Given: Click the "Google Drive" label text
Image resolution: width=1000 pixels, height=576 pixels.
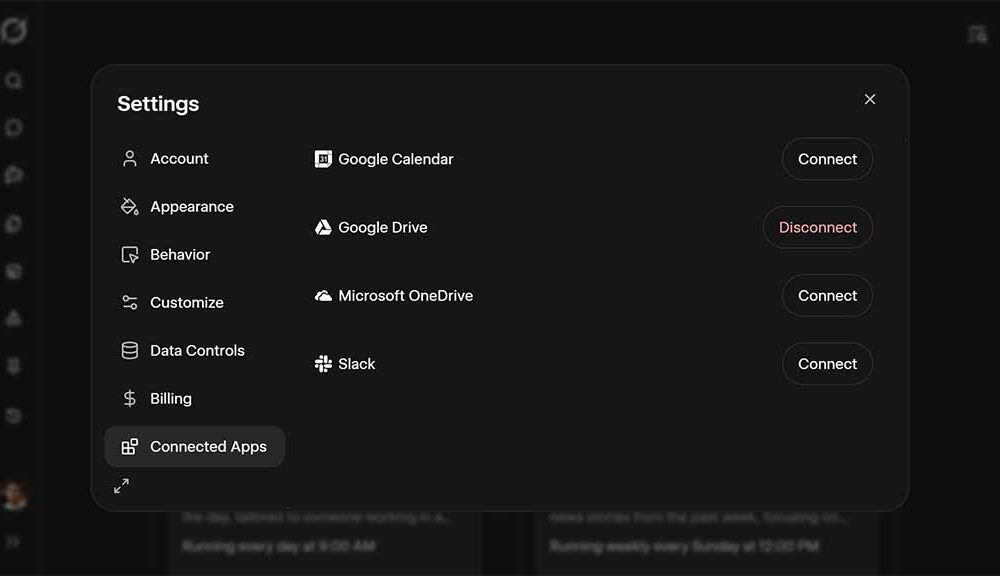Looking at the screenshot, I should pyautogui.click(x=383, y=227).
